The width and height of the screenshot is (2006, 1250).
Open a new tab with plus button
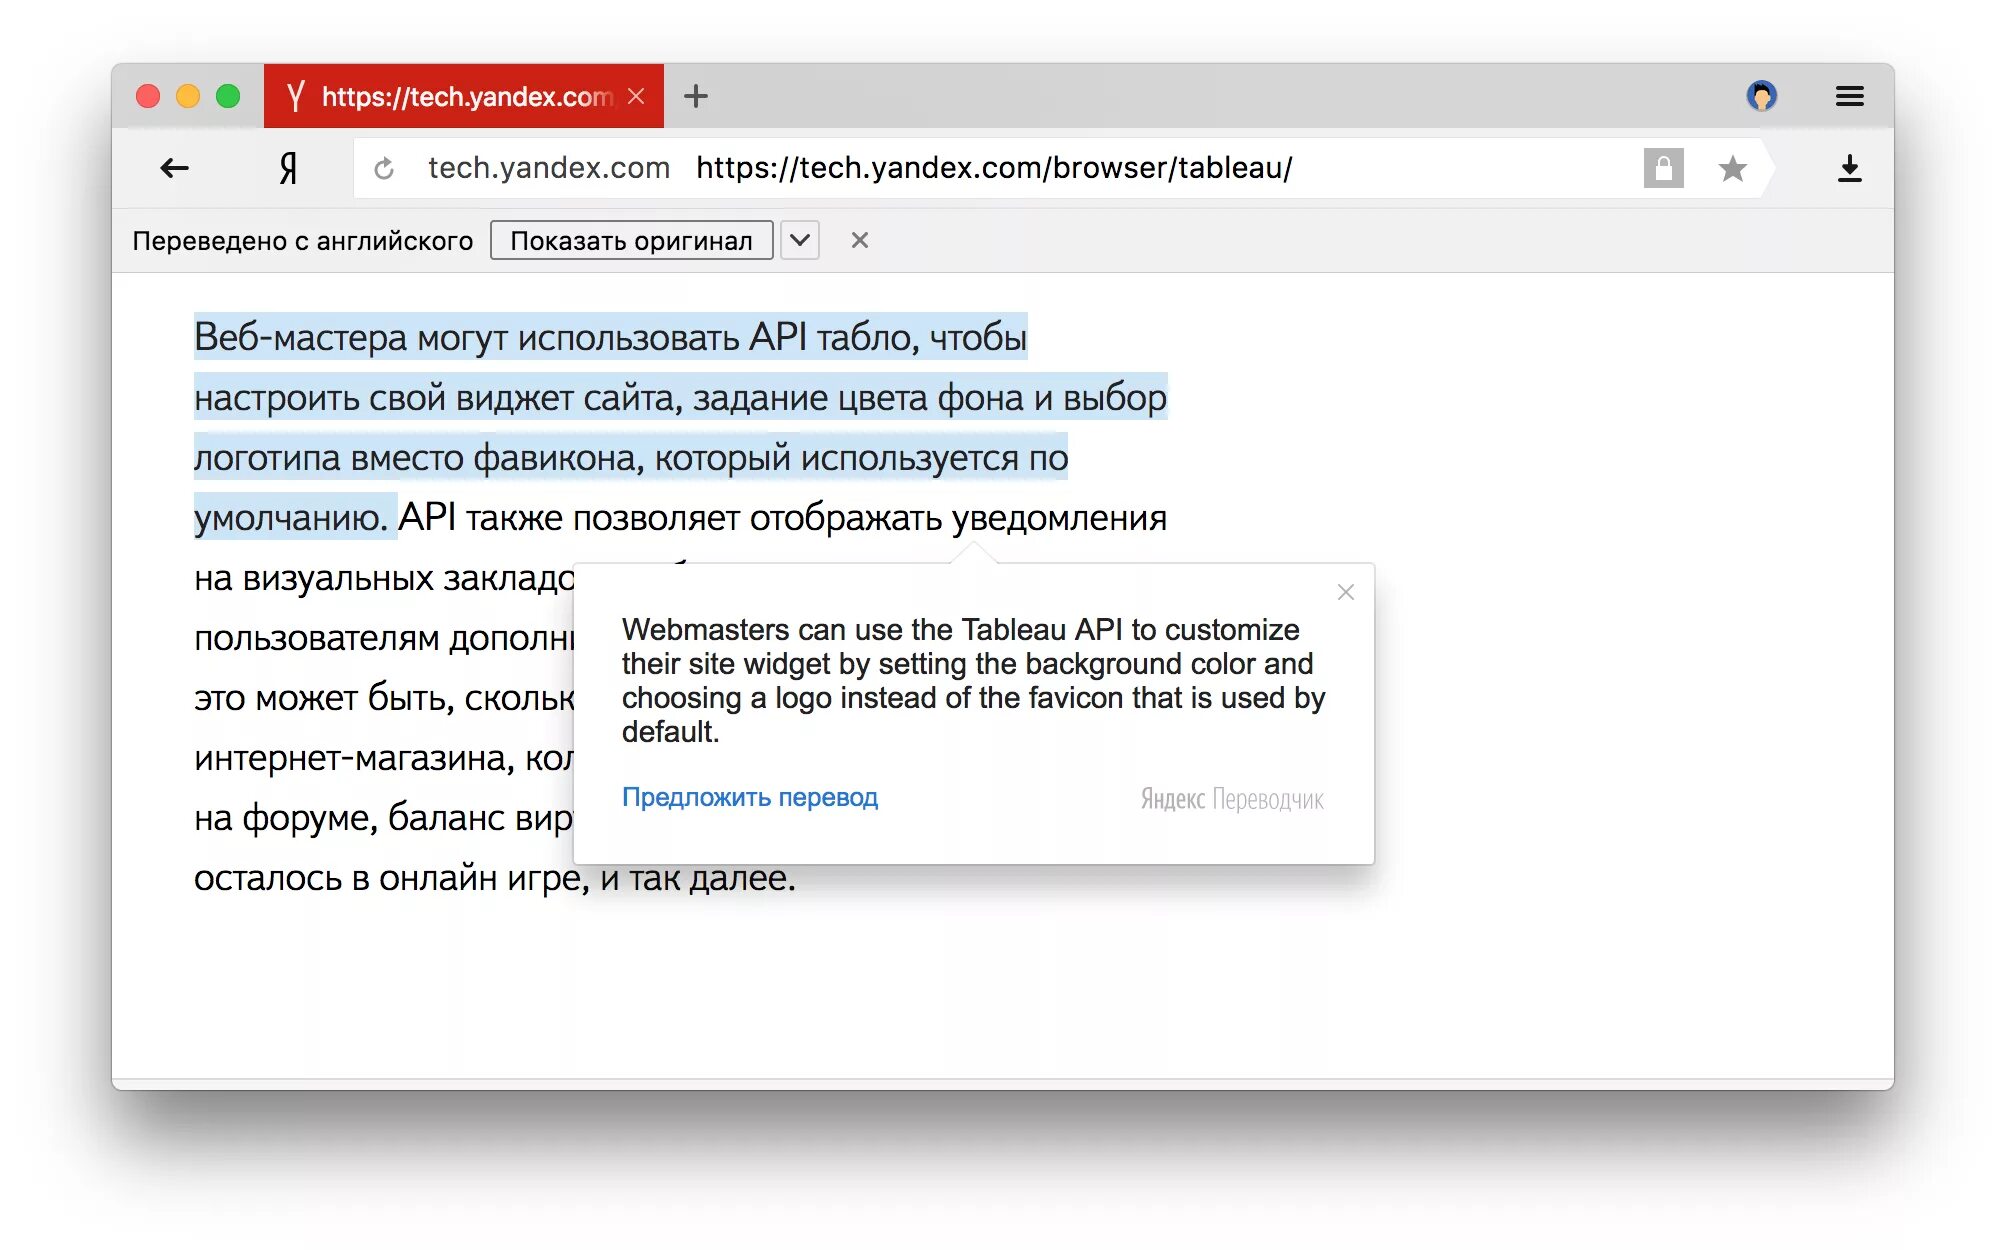tap(696, 96)
